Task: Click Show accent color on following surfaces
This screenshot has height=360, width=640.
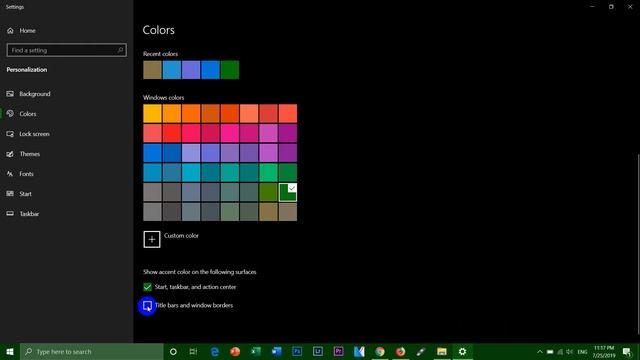Action: 200,272
